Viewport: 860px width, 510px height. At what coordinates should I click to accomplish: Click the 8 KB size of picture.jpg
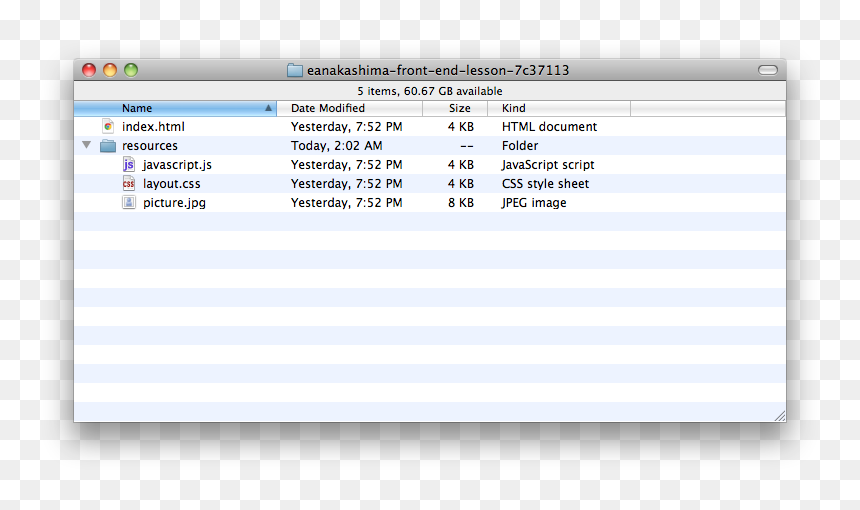461,203
